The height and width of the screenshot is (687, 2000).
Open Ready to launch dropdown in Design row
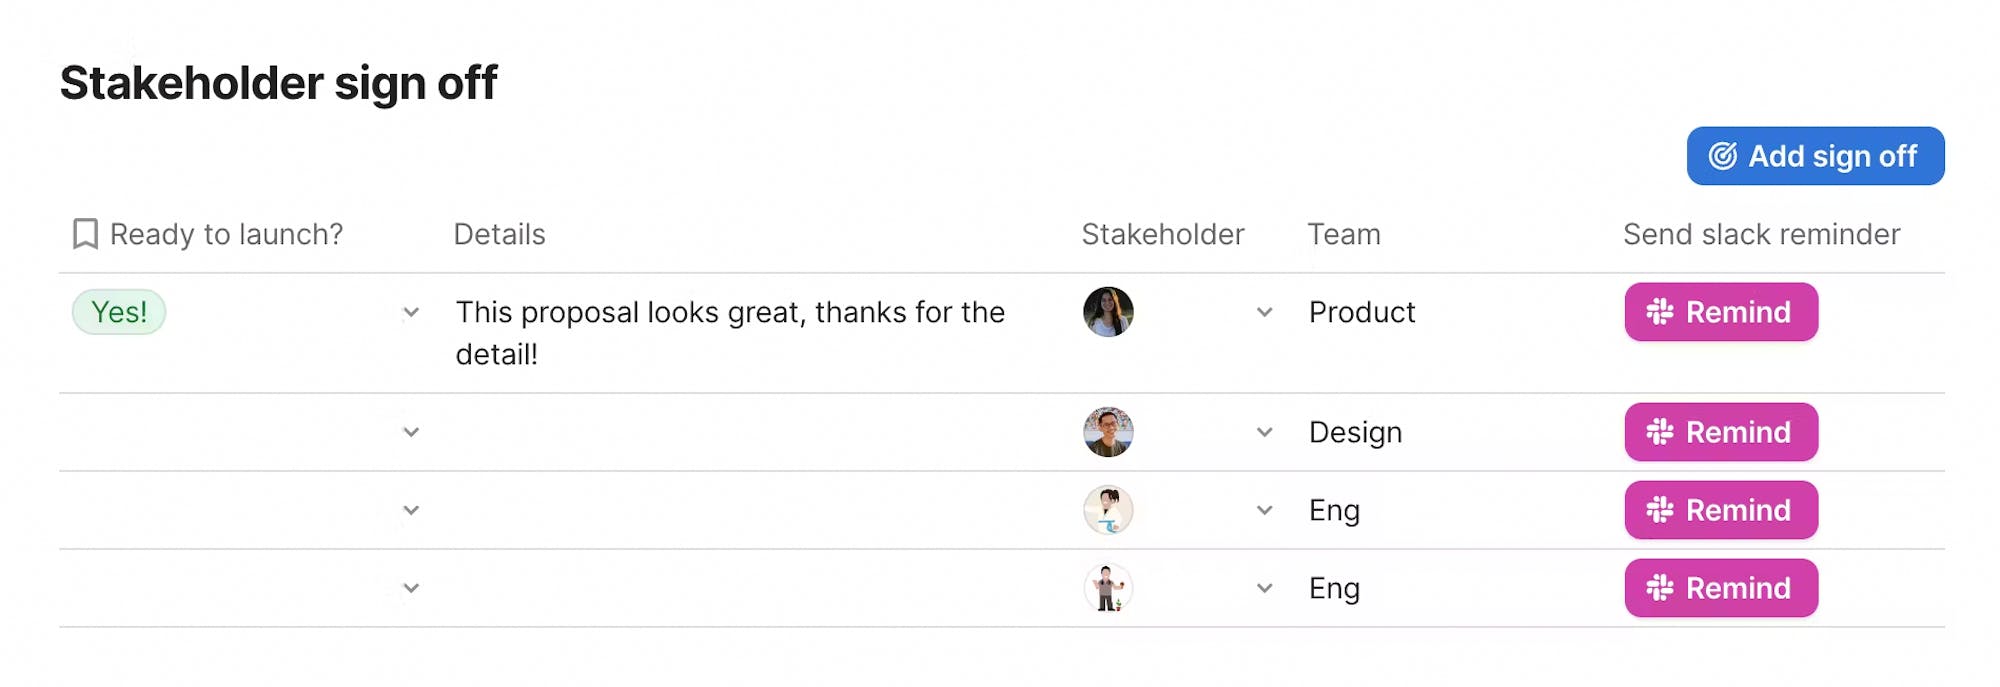[411, 432]
